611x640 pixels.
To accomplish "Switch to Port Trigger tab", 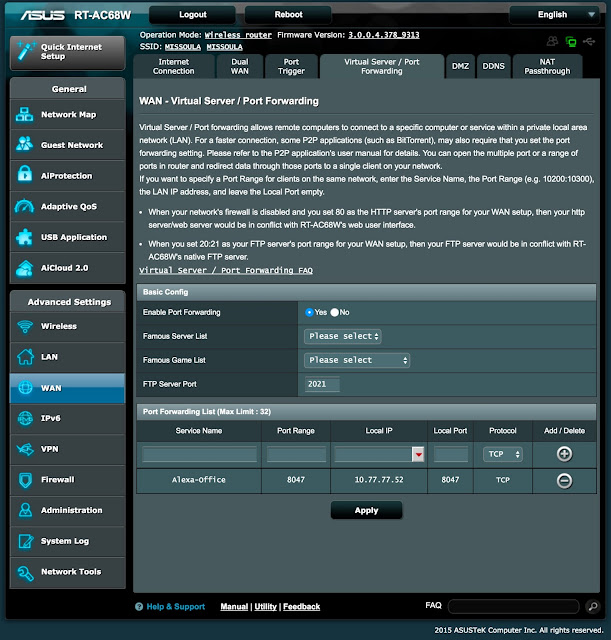I will (x=291, y=67).
